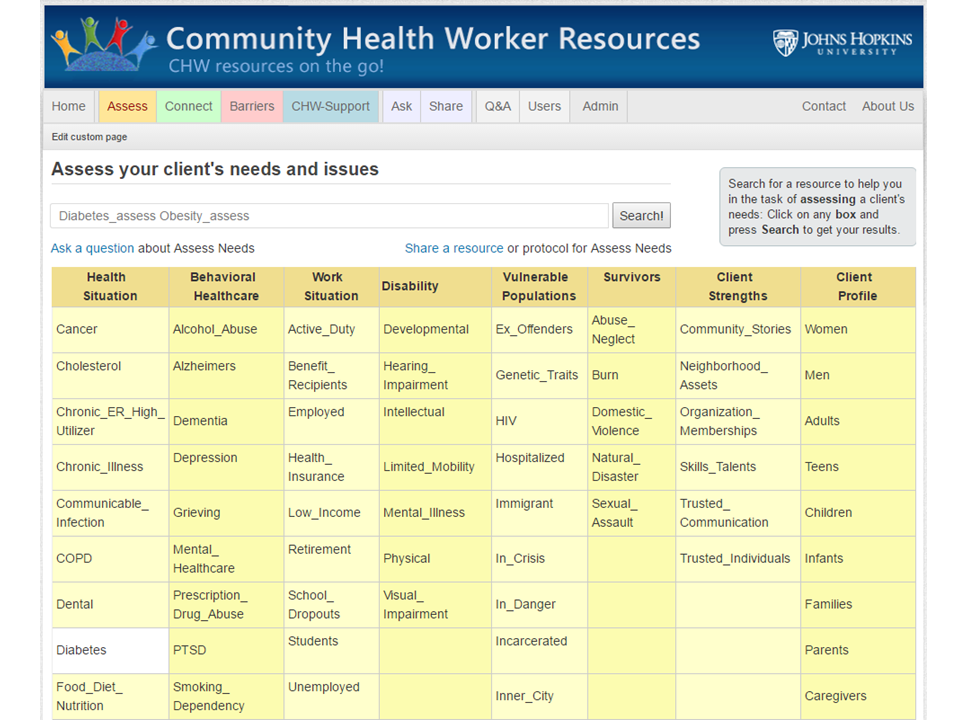
Task: Select the Domestic_Violence box
Action: (630, 421)
